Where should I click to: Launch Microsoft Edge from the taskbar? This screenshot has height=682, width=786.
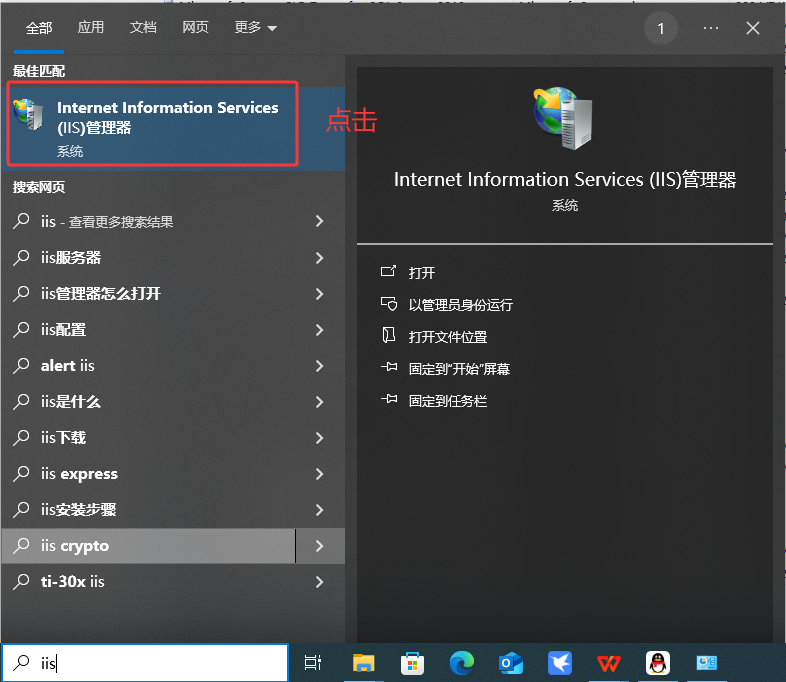(462, 663)
